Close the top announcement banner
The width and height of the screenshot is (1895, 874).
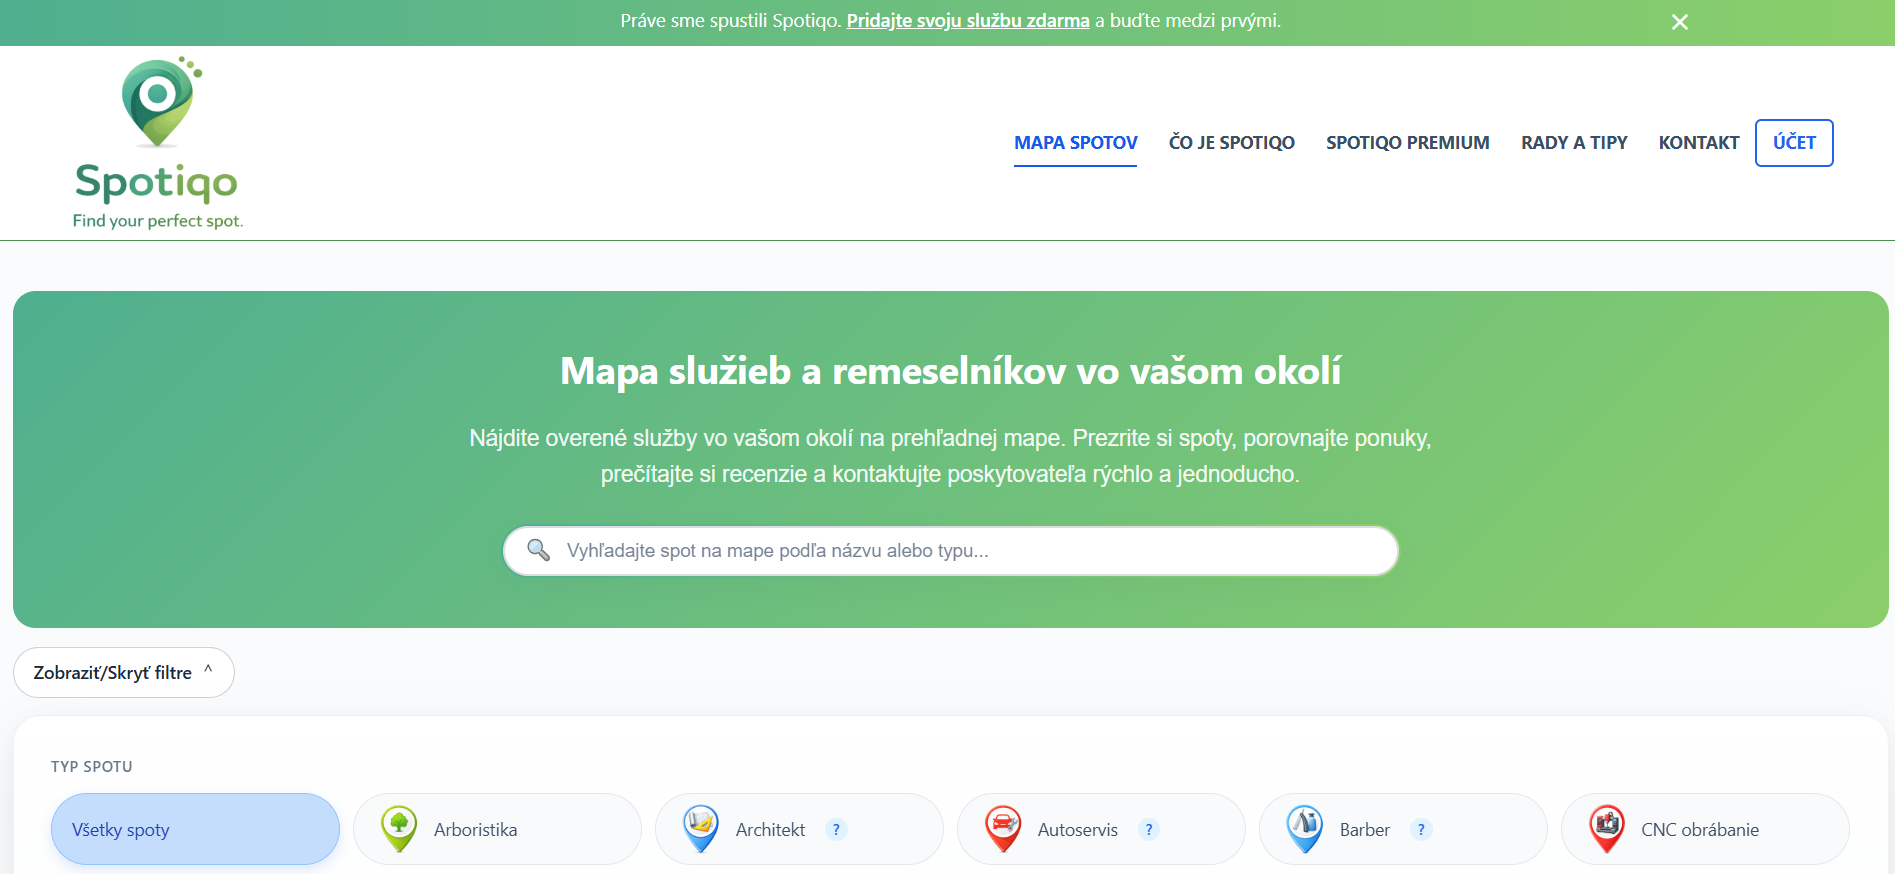pos(1680,22)
